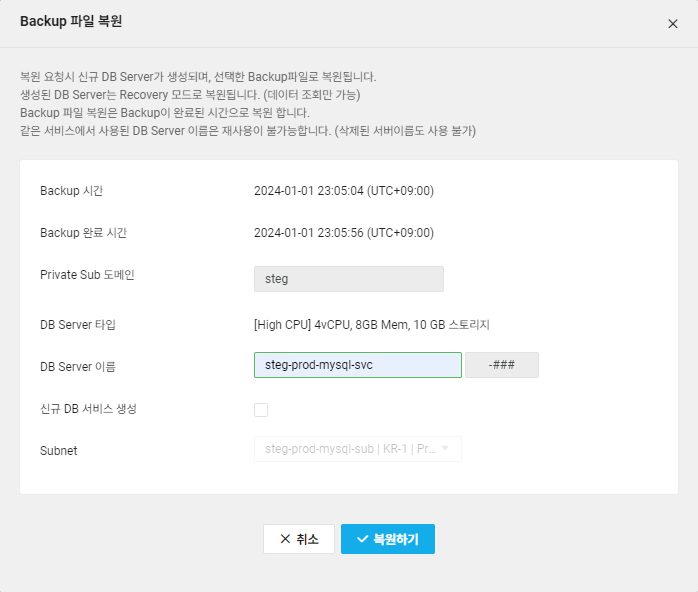Click the Backup 완료 시간 label
Screen dimensions: 698x592
83,233
